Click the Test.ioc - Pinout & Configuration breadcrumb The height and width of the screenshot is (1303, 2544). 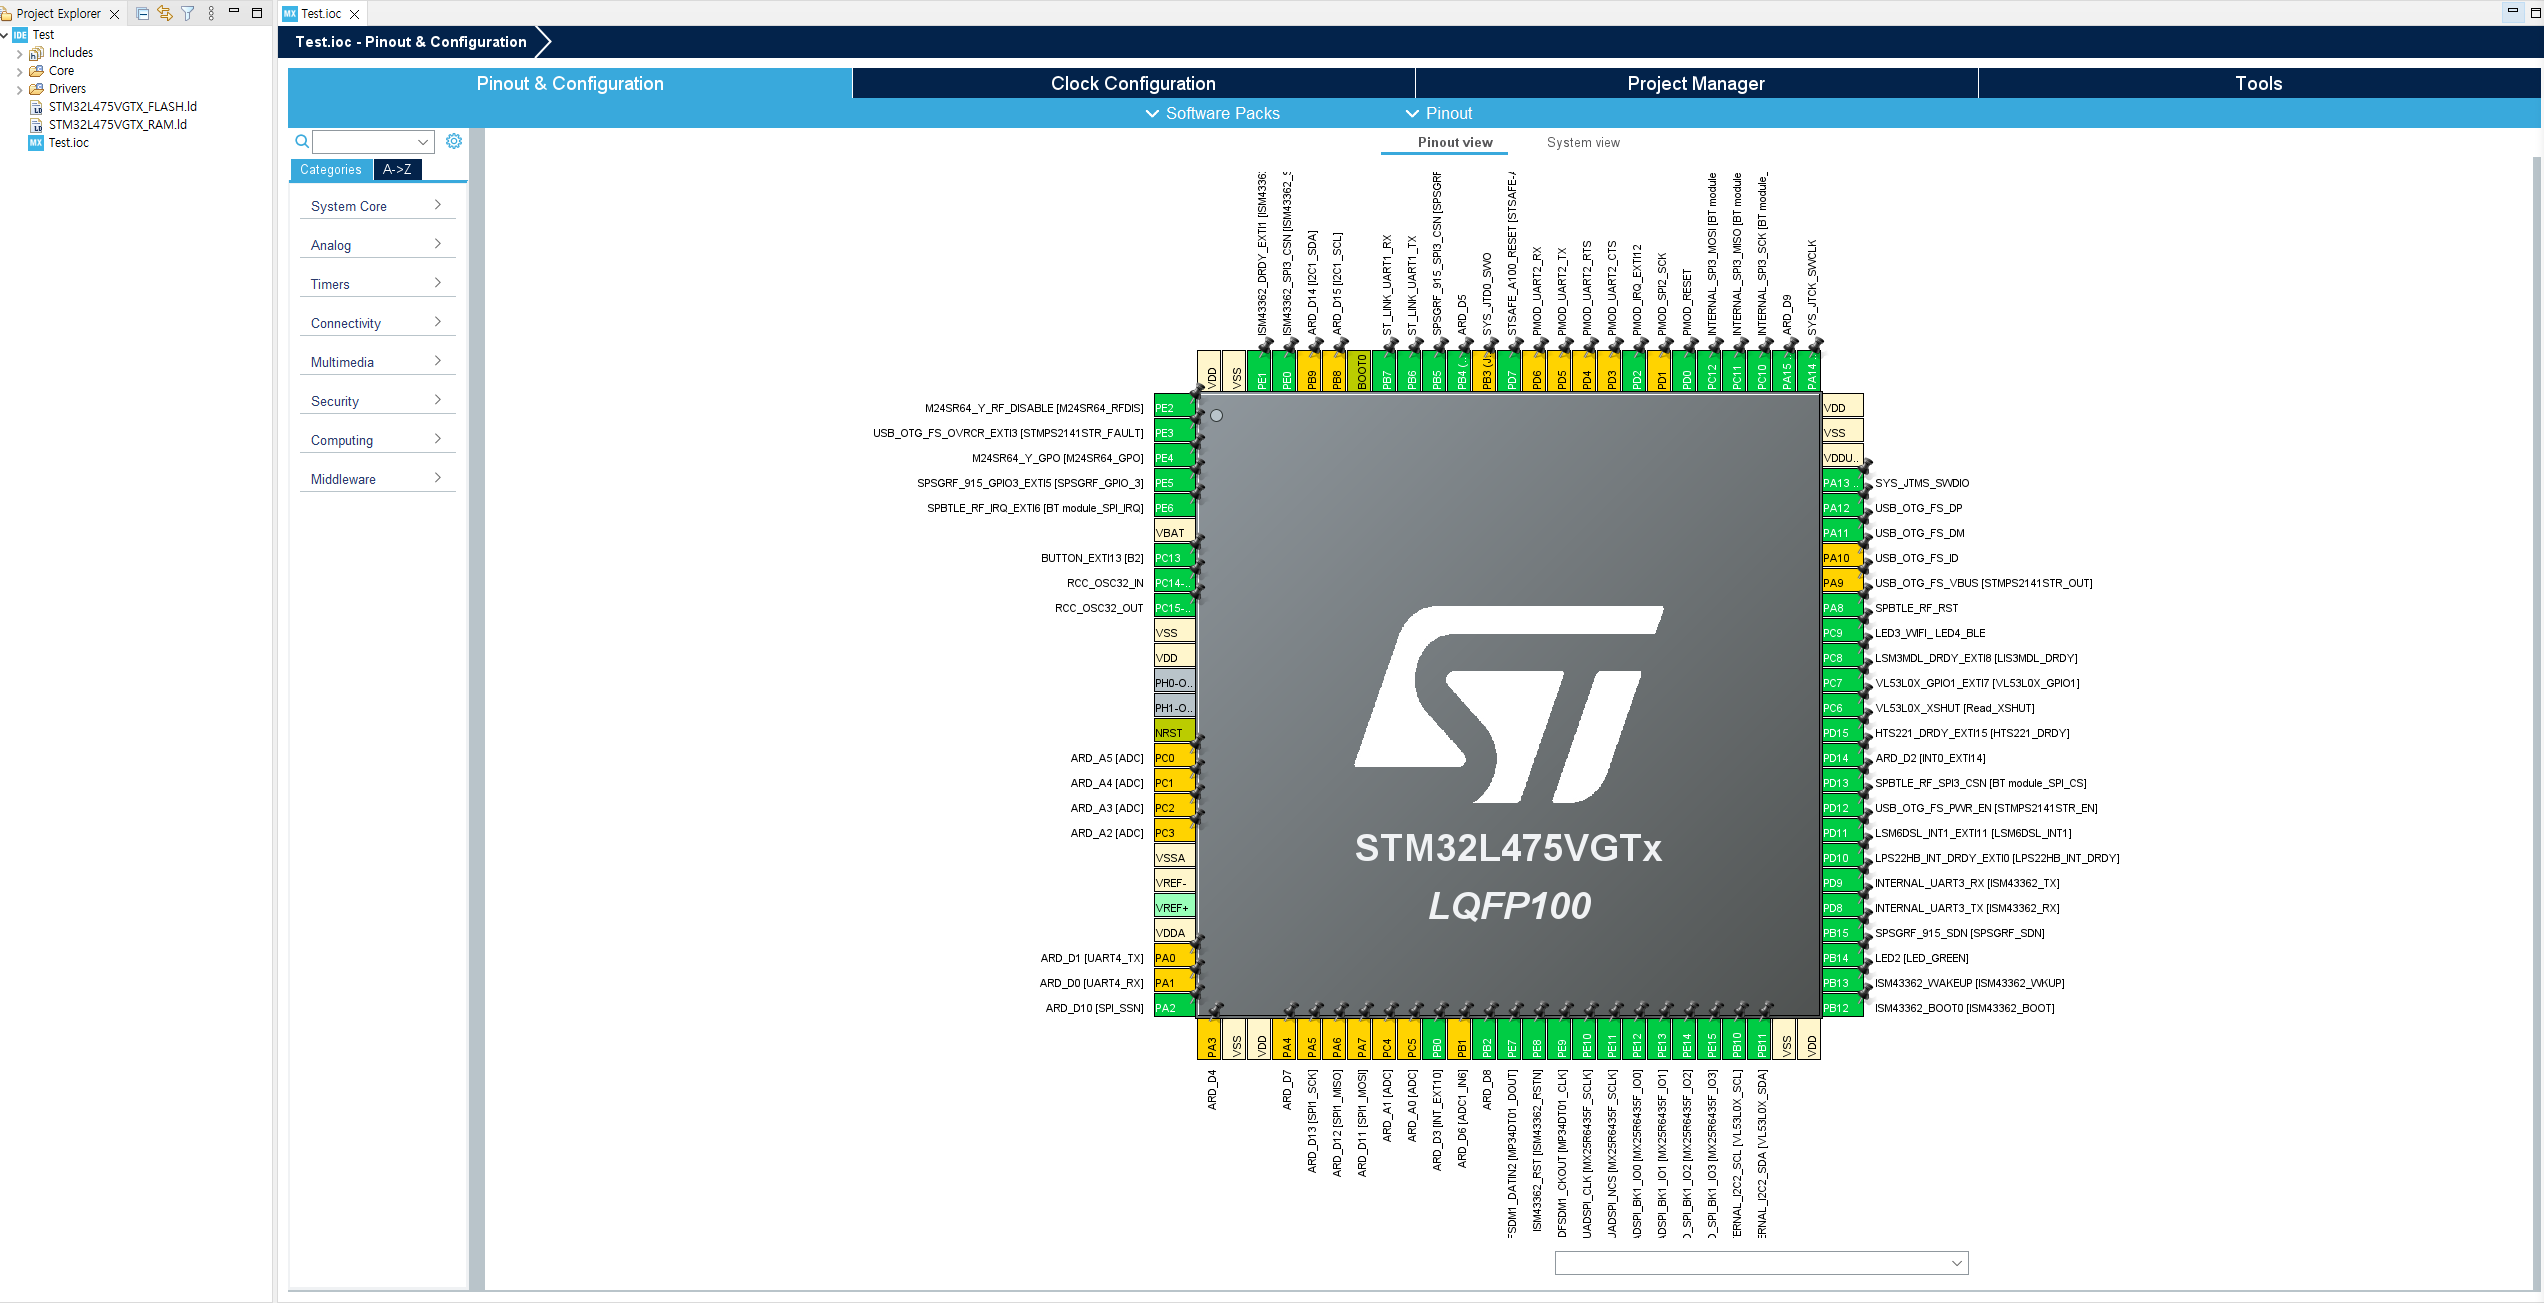pos(411,42)
